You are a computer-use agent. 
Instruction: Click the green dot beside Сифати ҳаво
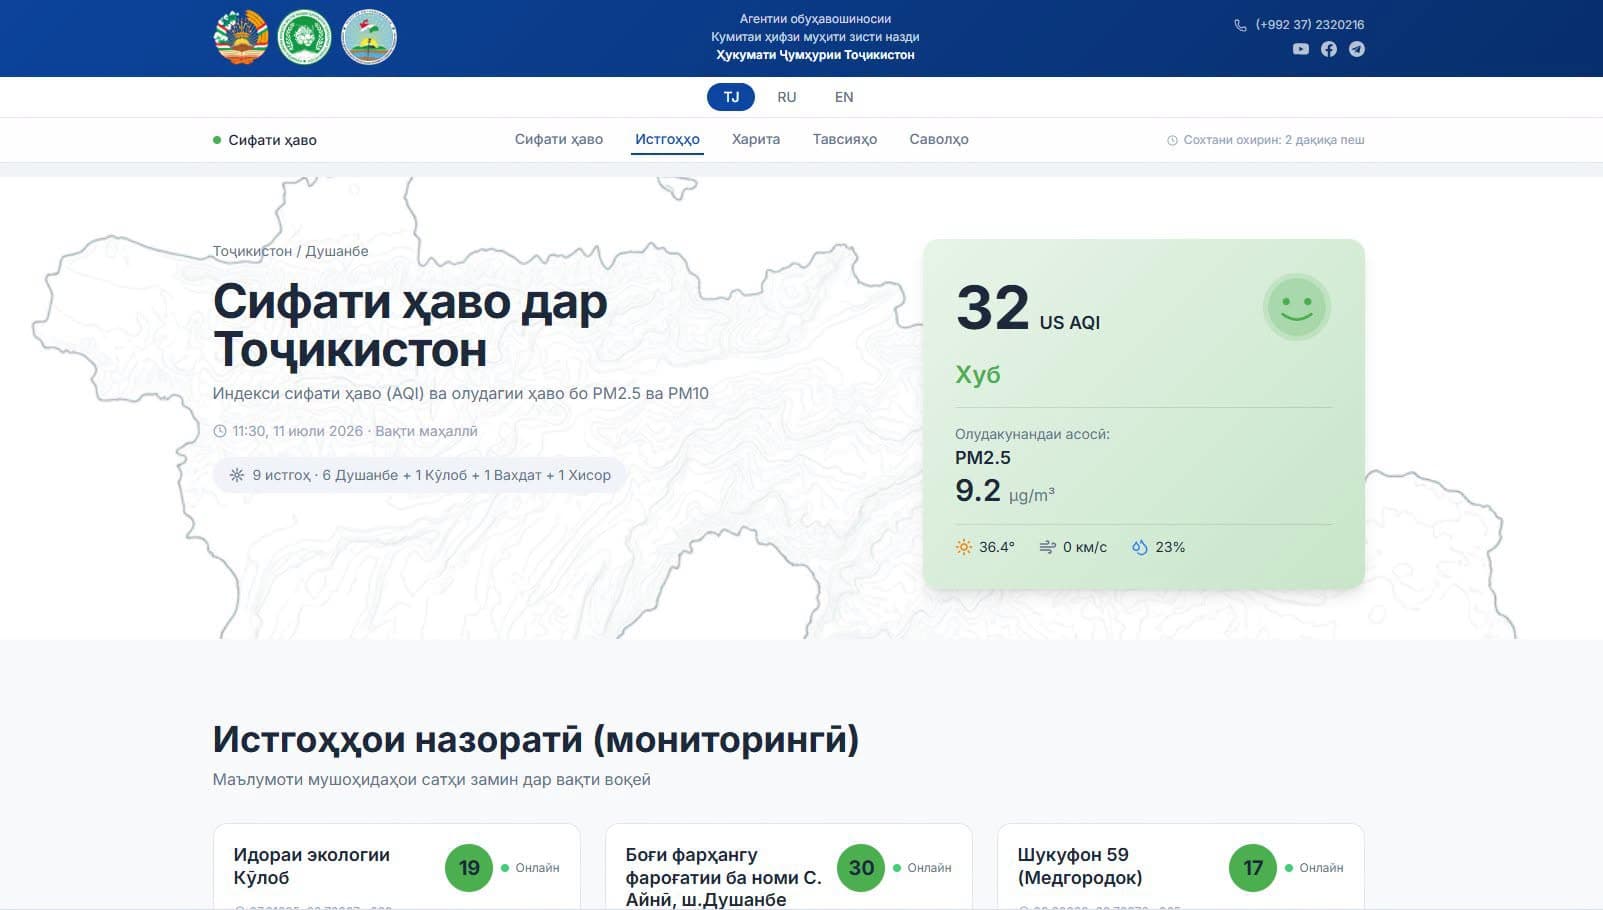click(217, 140)
